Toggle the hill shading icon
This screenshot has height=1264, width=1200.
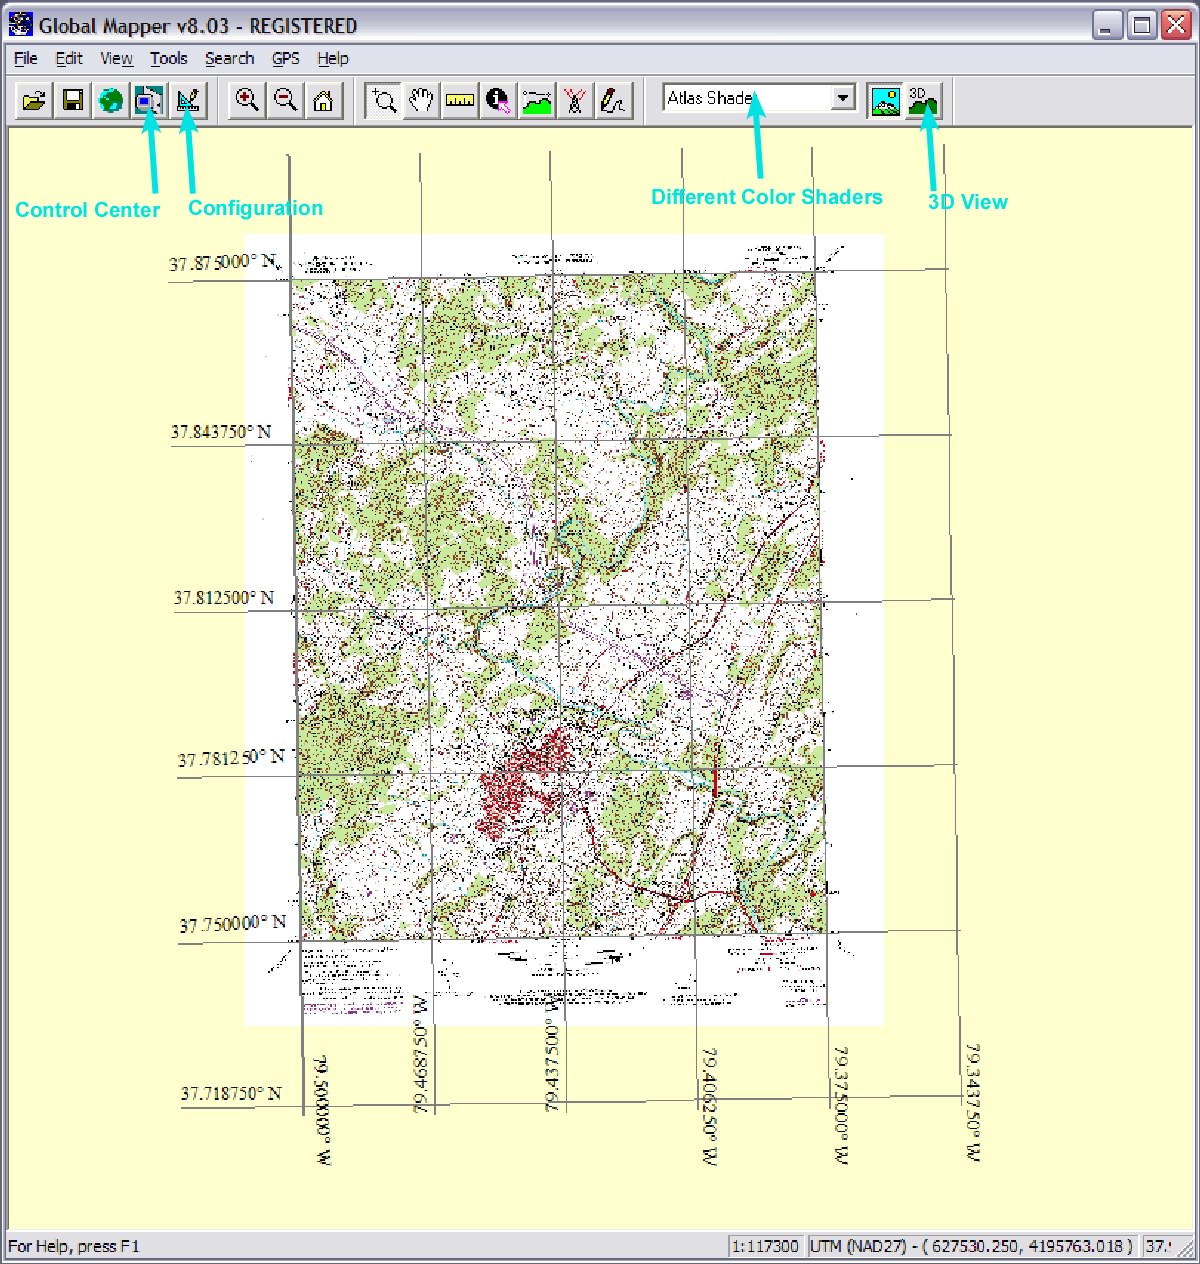click(x=885, y=101)
